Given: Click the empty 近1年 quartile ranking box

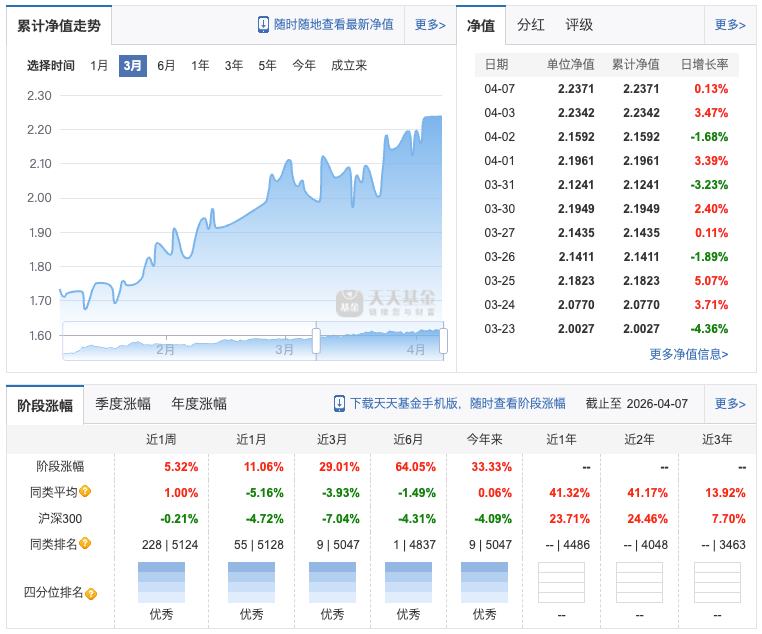Looking at the screenshot, I should click(561, 583).
